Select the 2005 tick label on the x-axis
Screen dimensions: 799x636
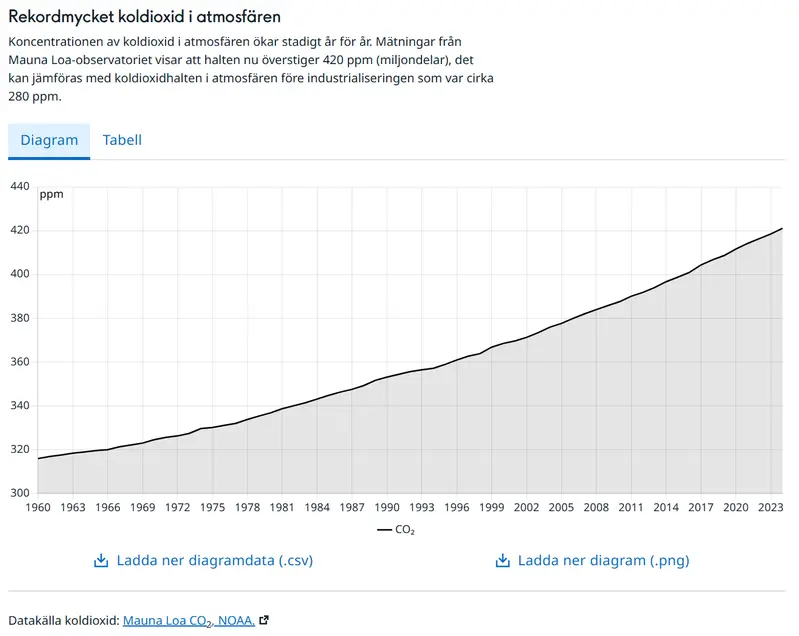point(561,507)
